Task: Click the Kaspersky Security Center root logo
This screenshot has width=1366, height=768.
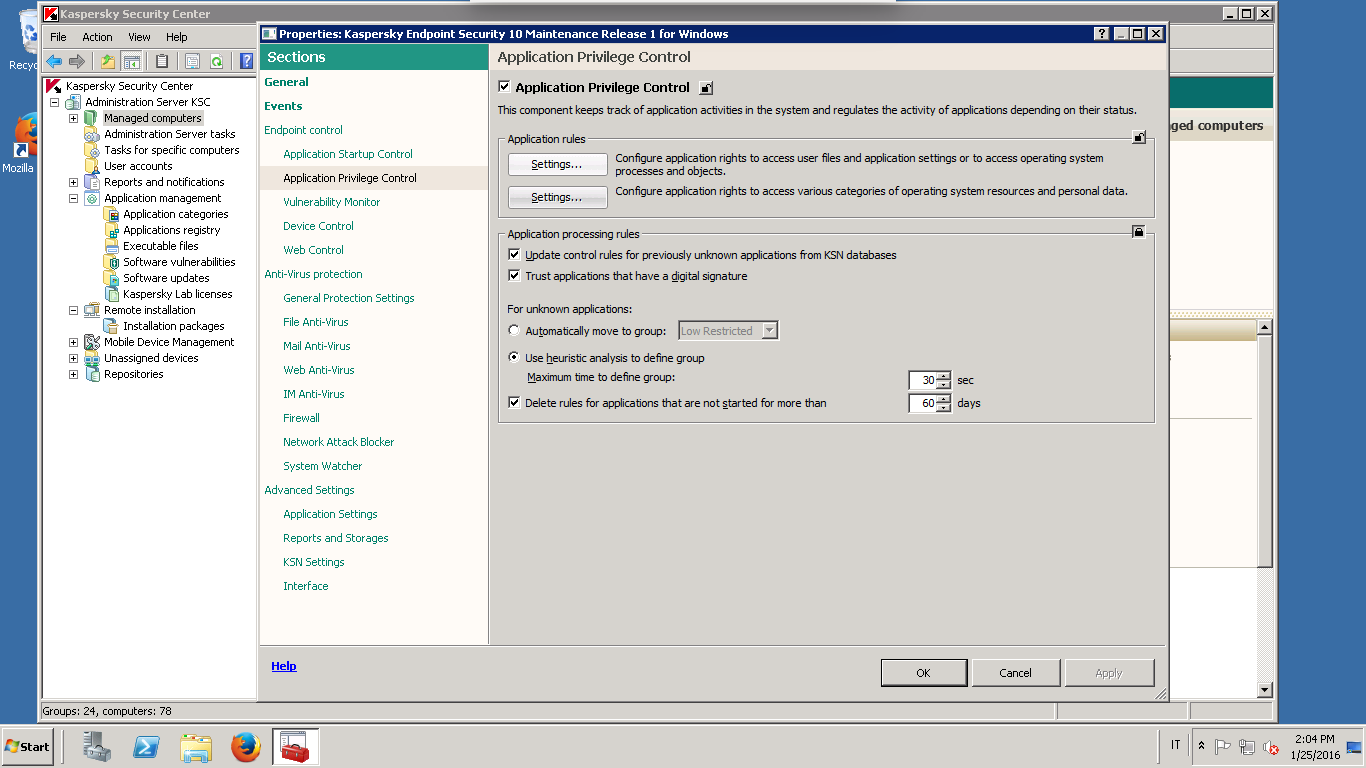Action: 55,86
